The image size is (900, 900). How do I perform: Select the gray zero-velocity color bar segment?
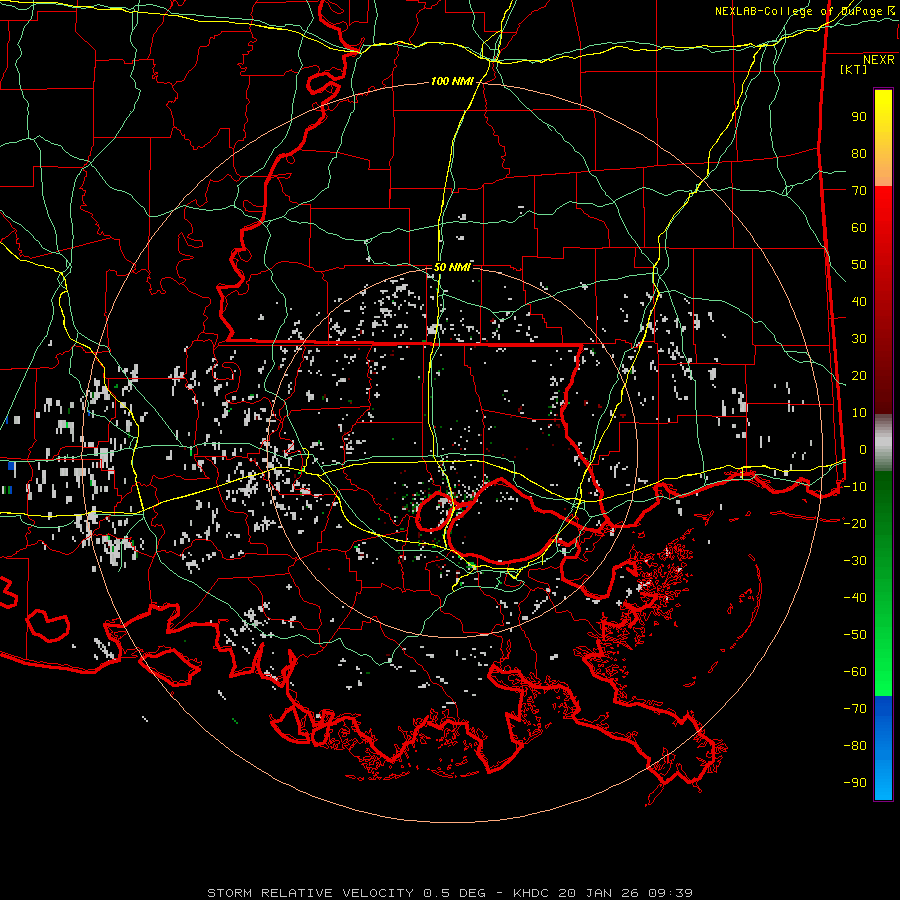883,443
